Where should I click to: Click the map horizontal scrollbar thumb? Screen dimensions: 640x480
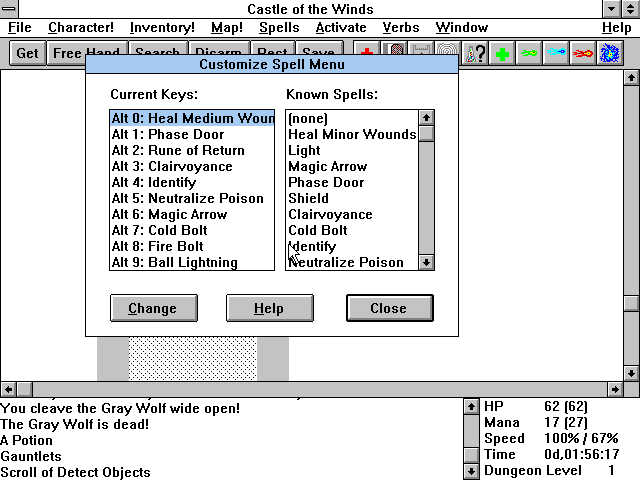coord(24,389)
